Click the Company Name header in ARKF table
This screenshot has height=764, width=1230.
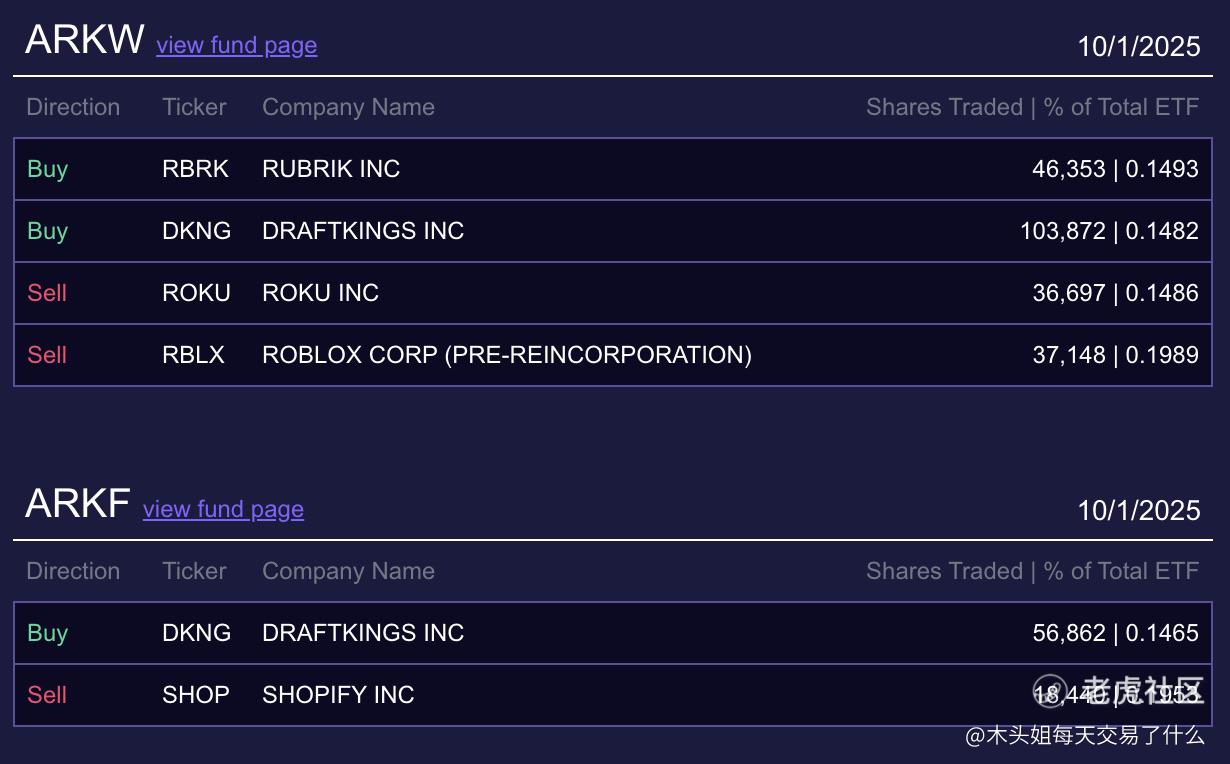click(348, 571)
